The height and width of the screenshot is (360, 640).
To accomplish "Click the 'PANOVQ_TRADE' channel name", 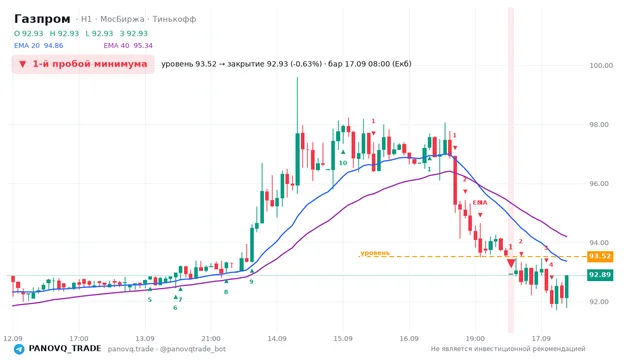I will 65,349.
